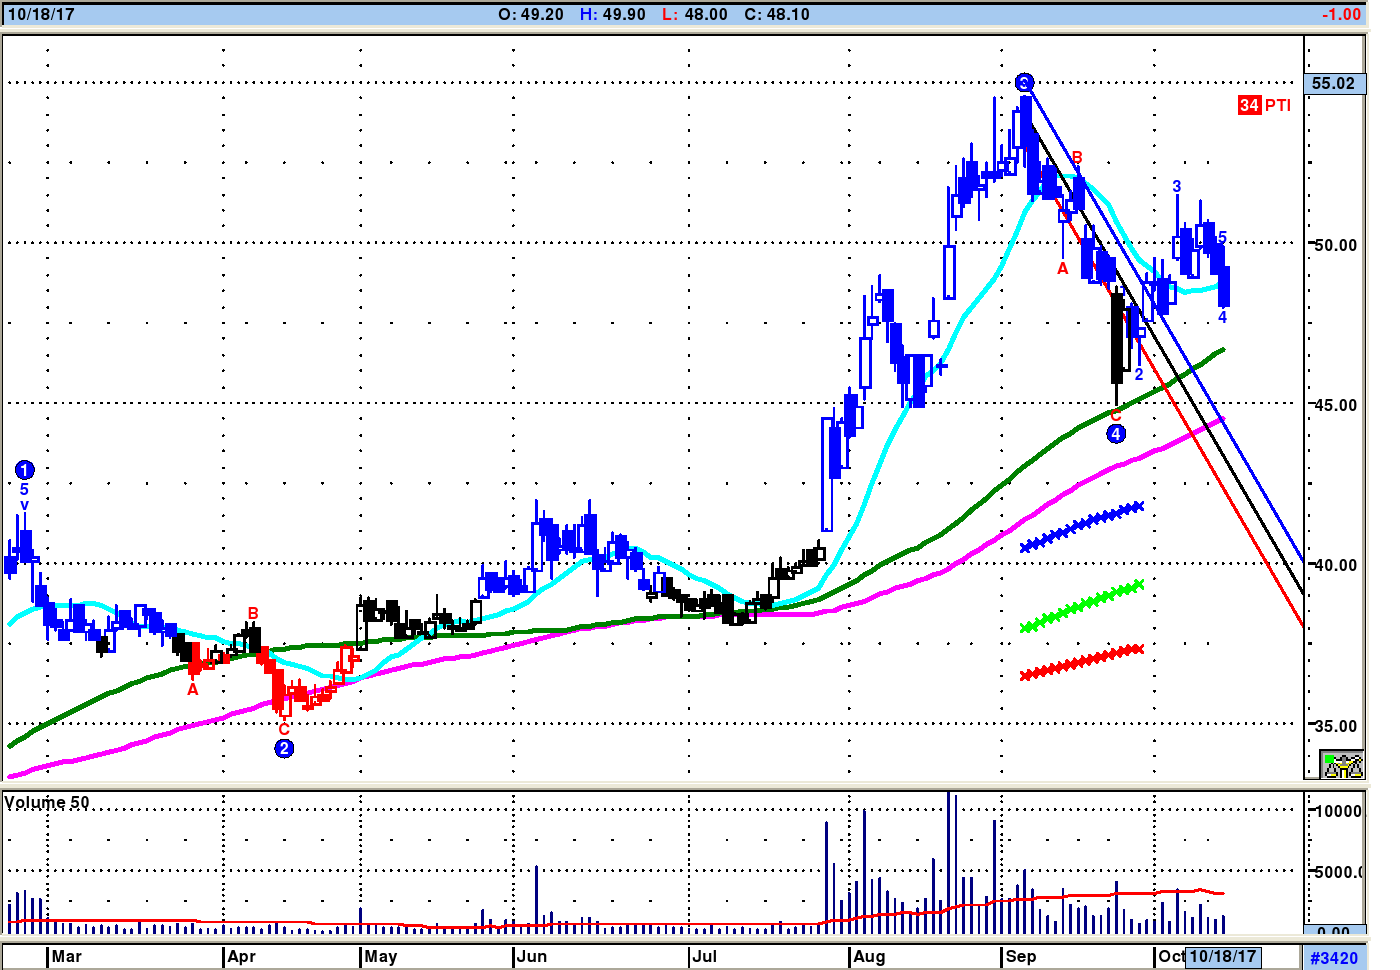Viewport: 1400px width, 970px height.
Task: Click the Jun label on the time axis
Action: (531, 956)
